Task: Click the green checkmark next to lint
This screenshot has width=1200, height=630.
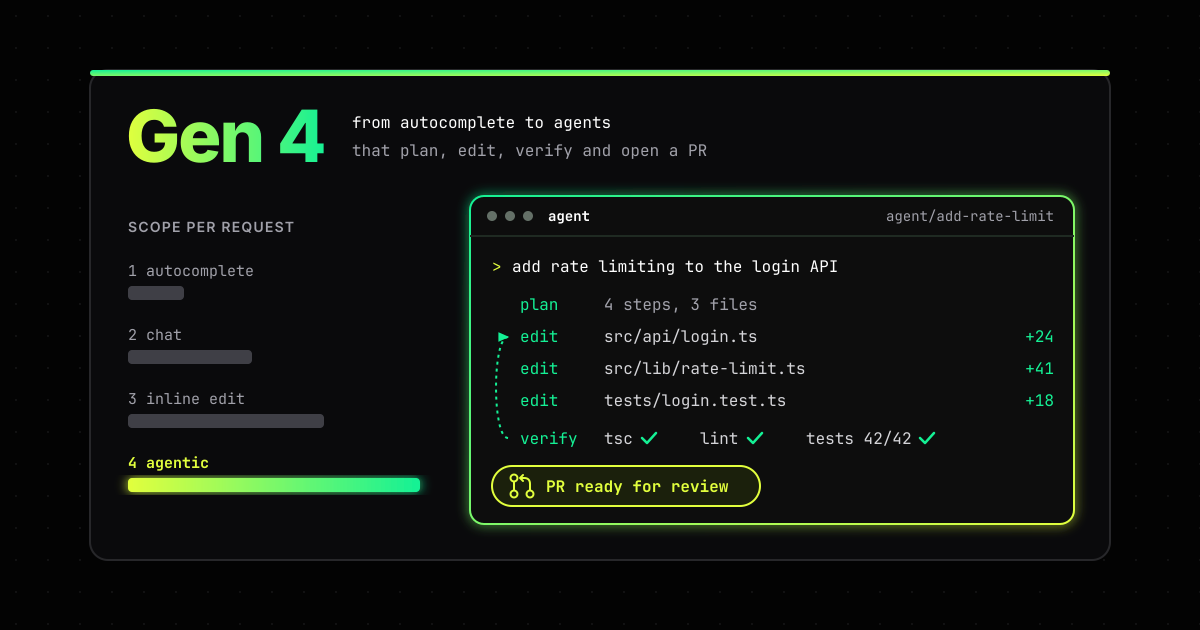Action: click(x=755, y=438)
